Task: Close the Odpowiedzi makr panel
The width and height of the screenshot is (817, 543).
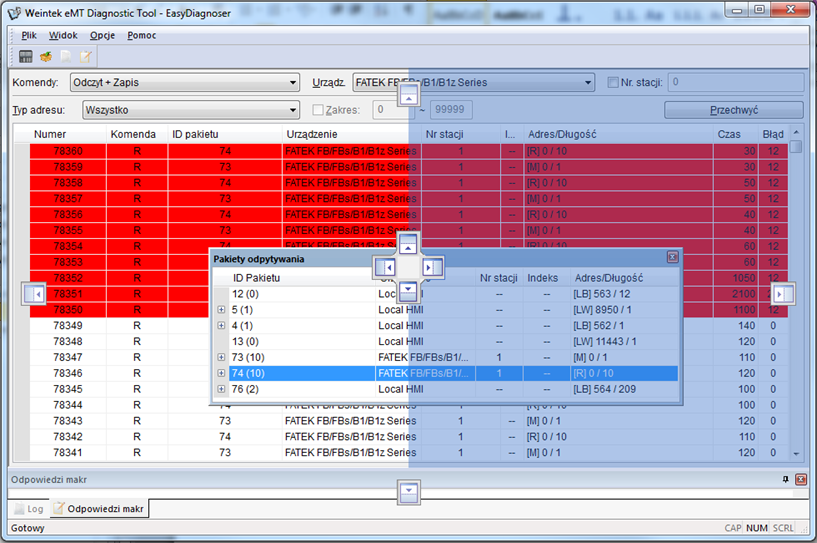Action: pyautogui.click(x=801, y=479)
